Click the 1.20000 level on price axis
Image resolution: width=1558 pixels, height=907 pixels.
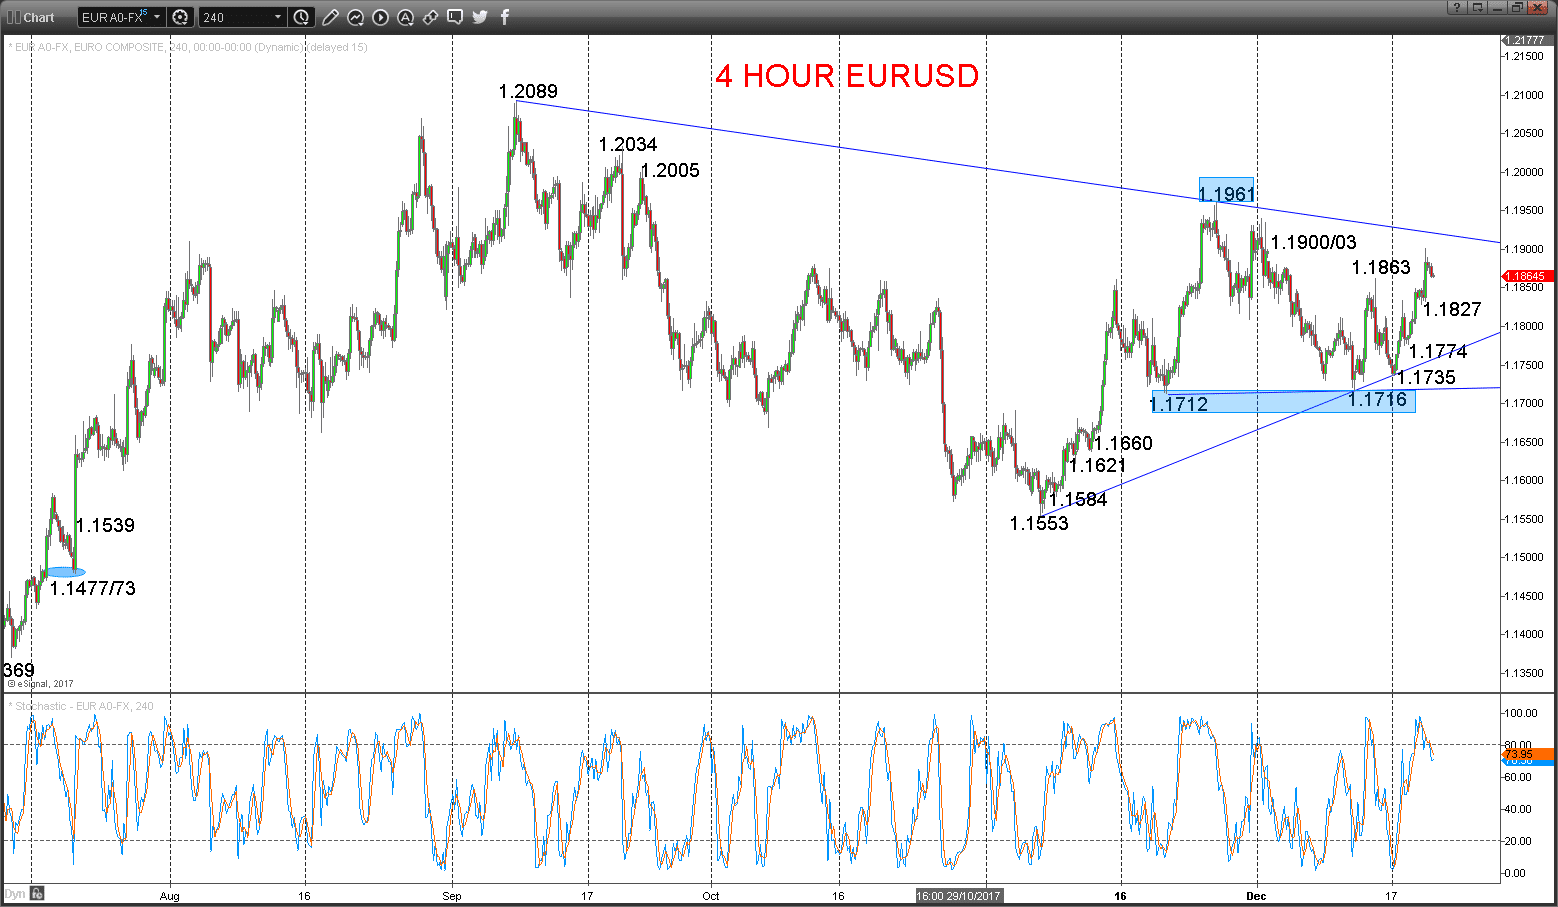coord(1526,172)
